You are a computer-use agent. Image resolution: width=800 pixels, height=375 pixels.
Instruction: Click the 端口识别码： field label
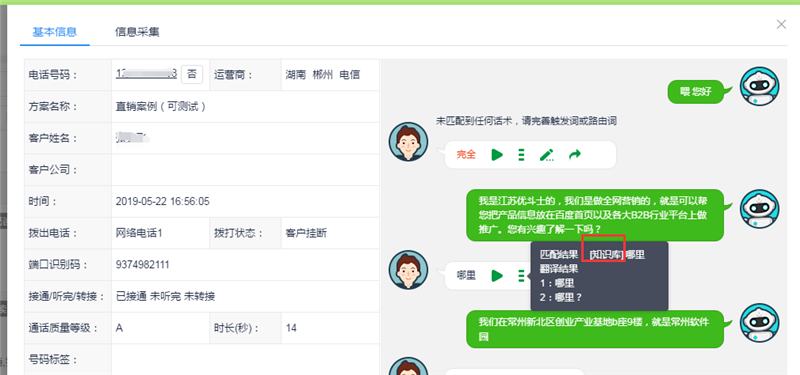coord(58,265)
